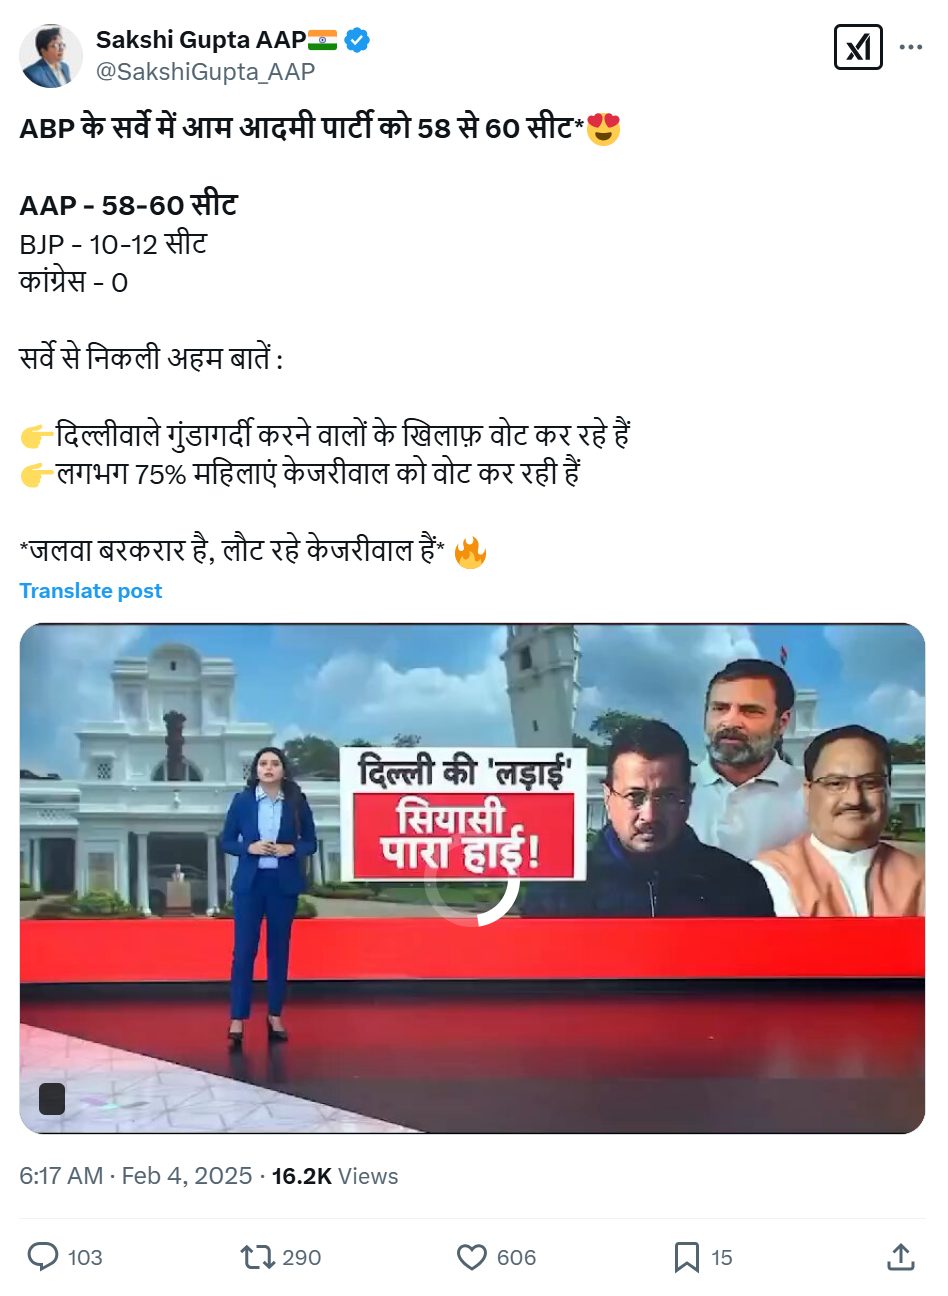Open the 606 likes count
This screenshot has width=948, height=1296.
(x=516, y=1258)
